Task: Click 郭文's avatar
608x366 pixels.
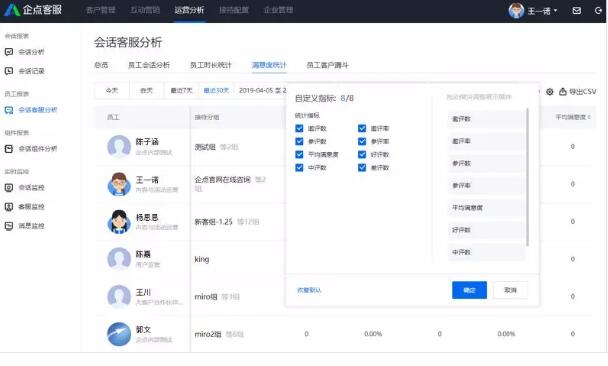Action: 119,334
